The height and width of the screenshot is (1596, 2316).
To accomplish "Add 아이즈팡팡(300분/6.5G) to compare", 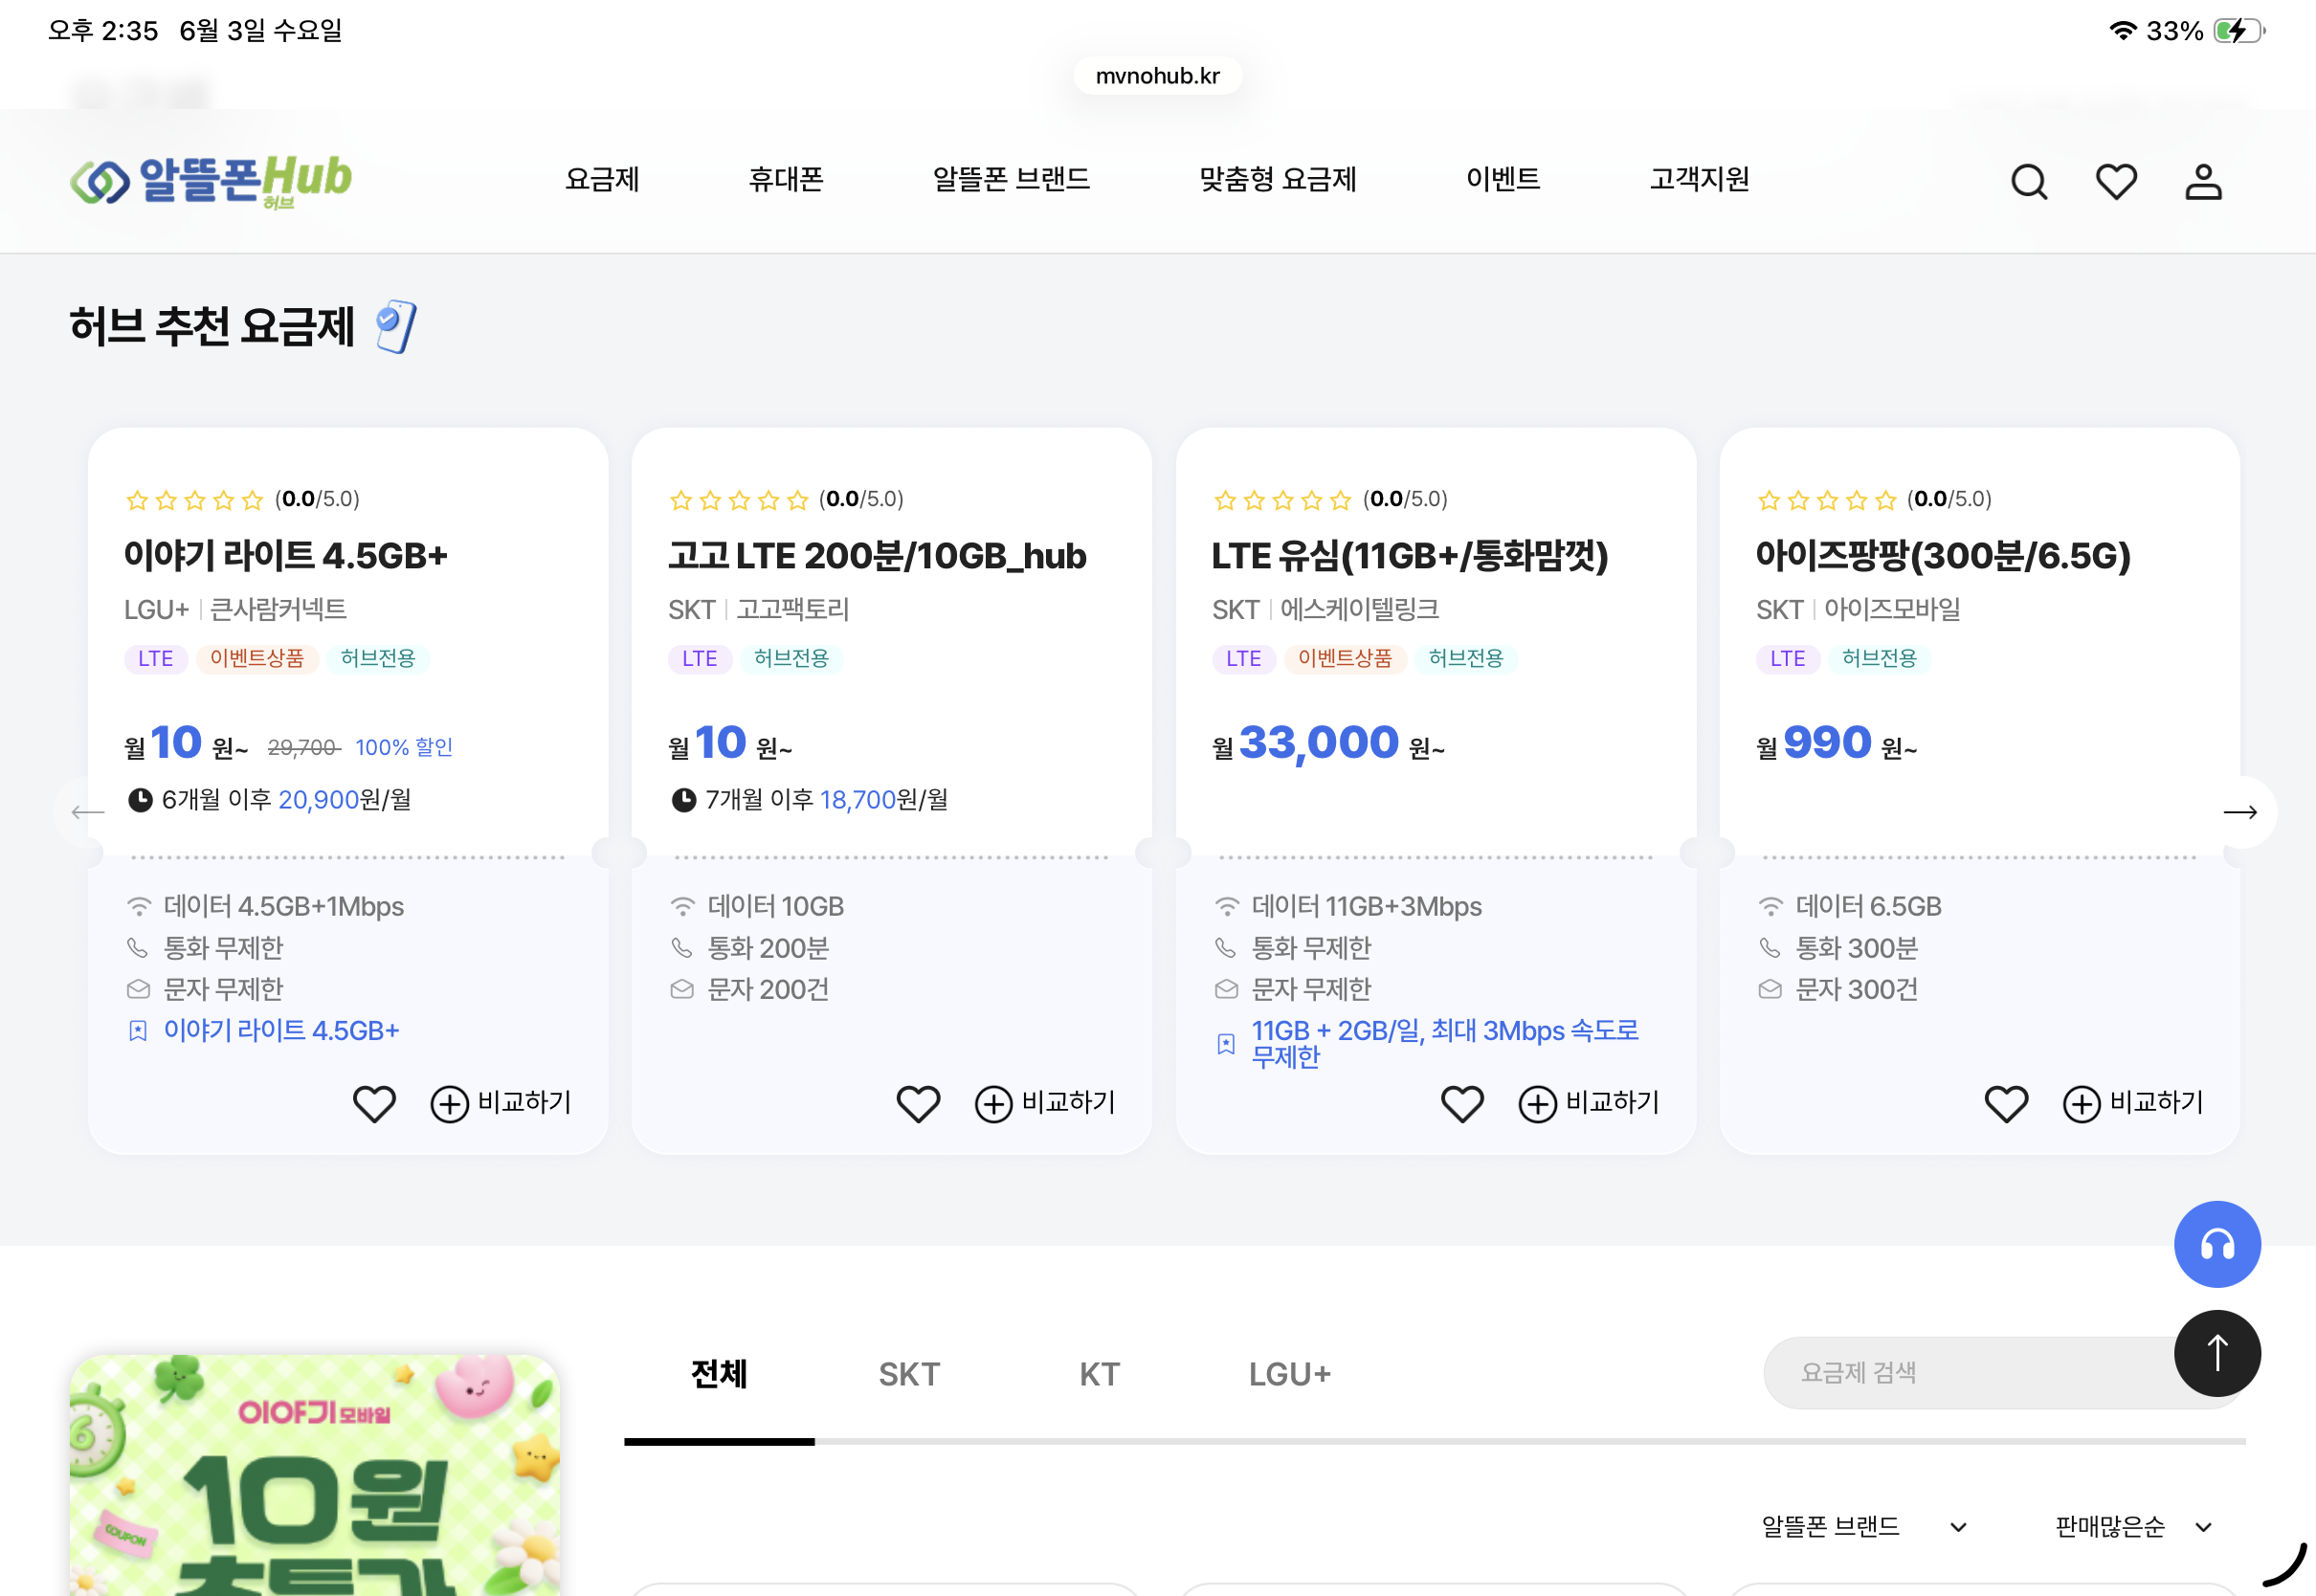I will (x=2133, y=1103).
